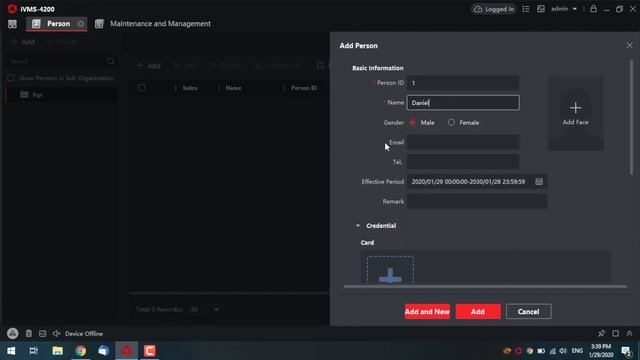
Task: Click the Device Offline status text
Action: coord(84,333)
